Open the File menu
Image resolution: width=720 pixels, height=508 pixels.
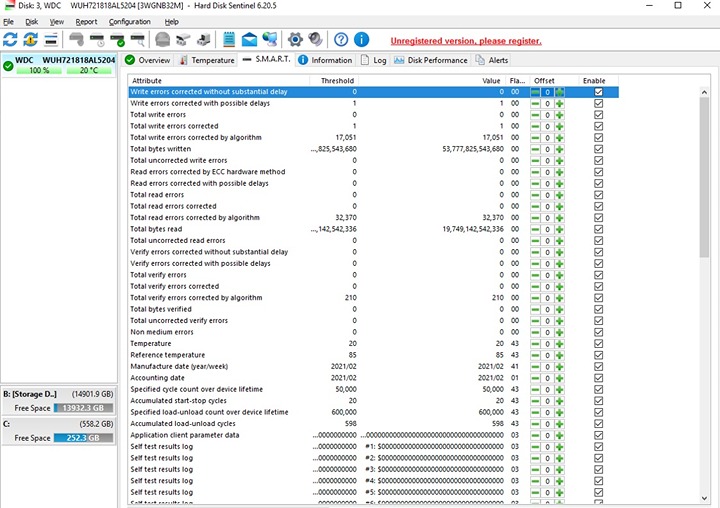[8, 22]
